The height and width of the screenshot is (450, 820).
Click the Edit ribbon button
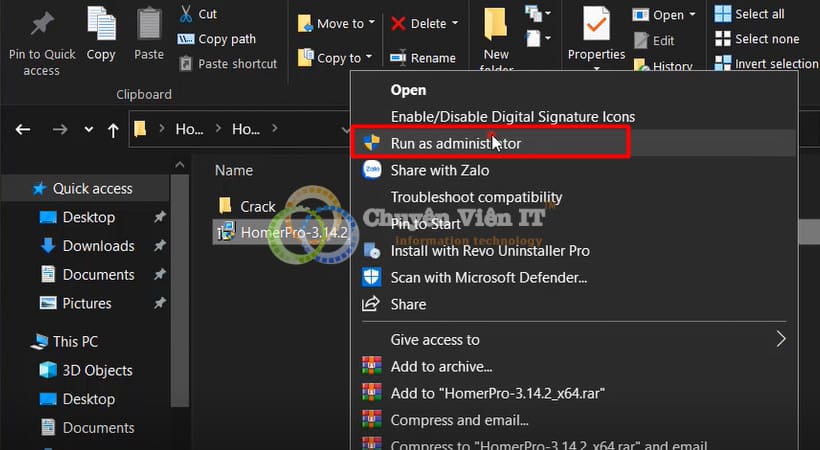click(x=654, y=40)
